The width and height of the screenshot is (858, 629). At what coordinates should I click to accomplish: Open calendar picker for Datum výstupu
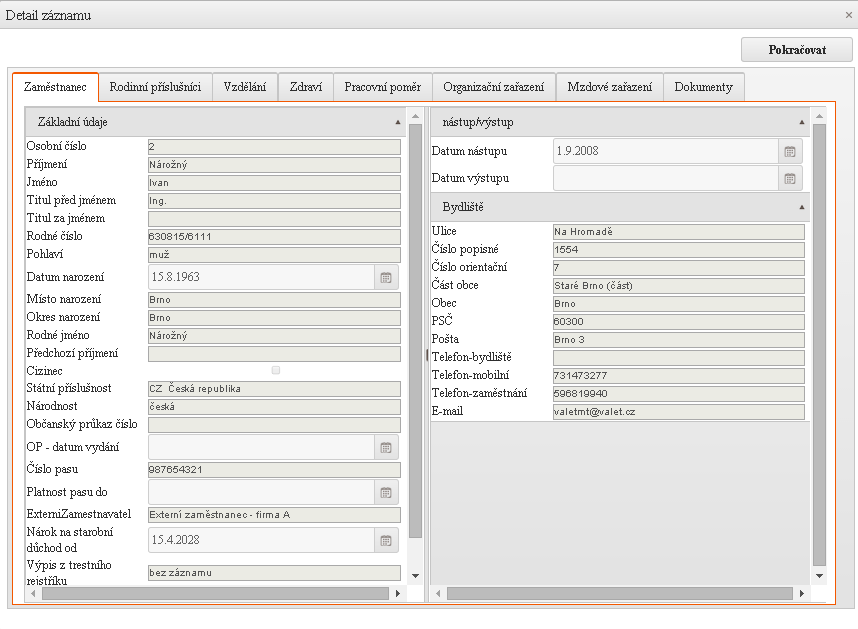(x=790, y=179)
